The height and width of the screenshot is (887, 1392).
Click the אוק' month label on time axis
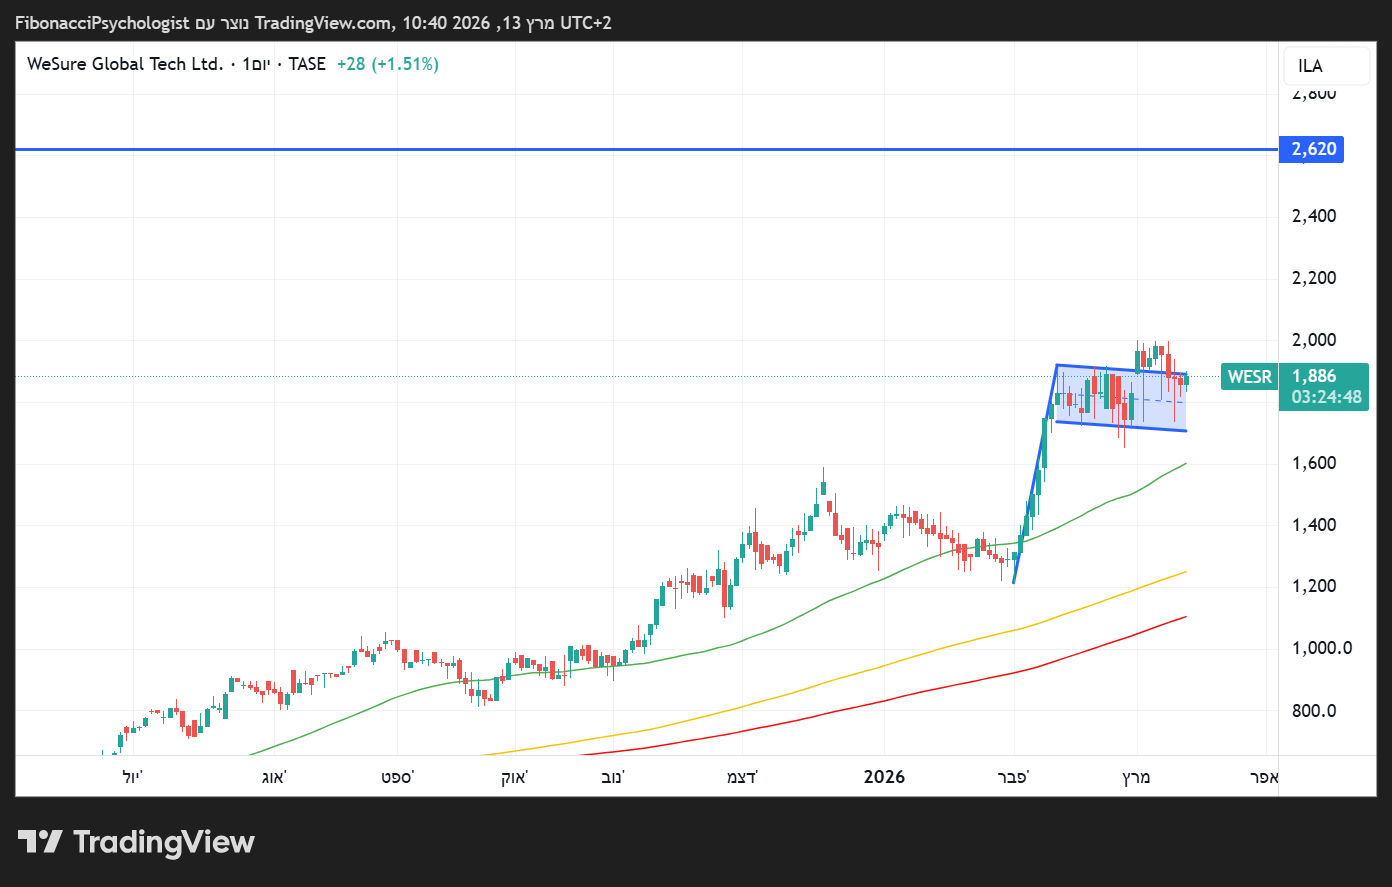click(x=514, y=777)
